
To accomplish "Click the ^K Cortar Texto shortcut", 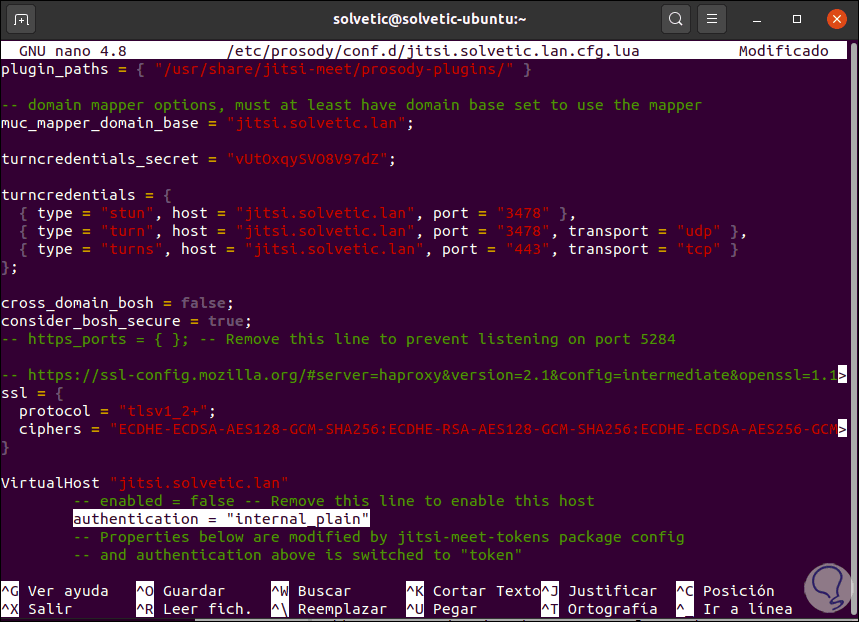I will (x=473, y=591).
